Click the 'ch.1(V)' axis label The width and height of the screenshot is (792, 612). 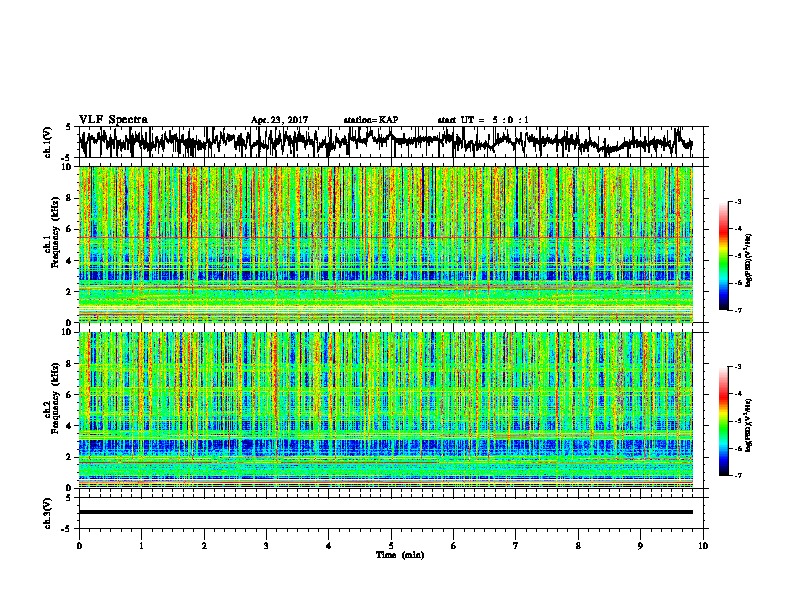click(47, 142)
